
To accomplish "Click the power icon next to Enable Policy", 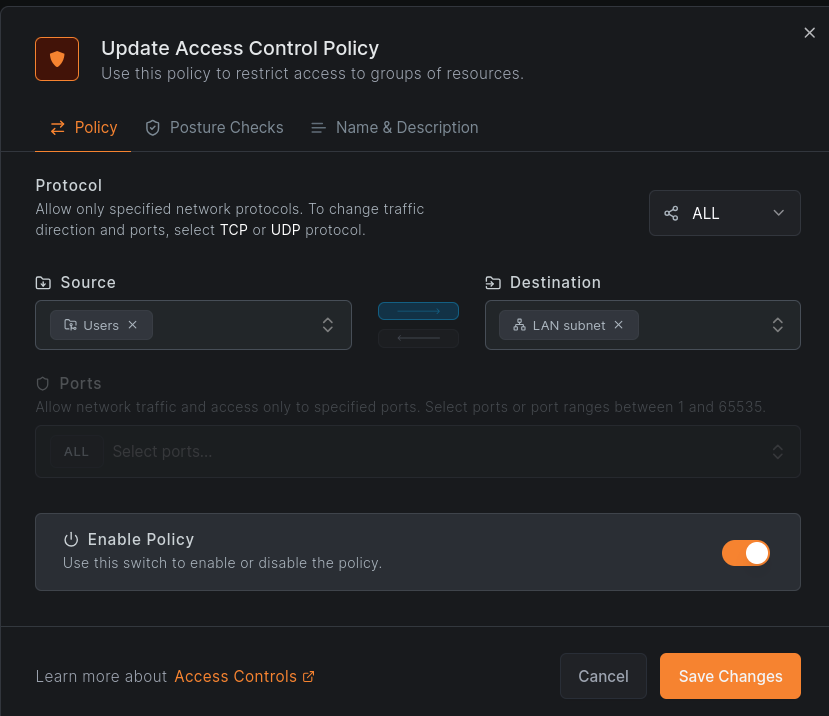I will pos(71,539).
